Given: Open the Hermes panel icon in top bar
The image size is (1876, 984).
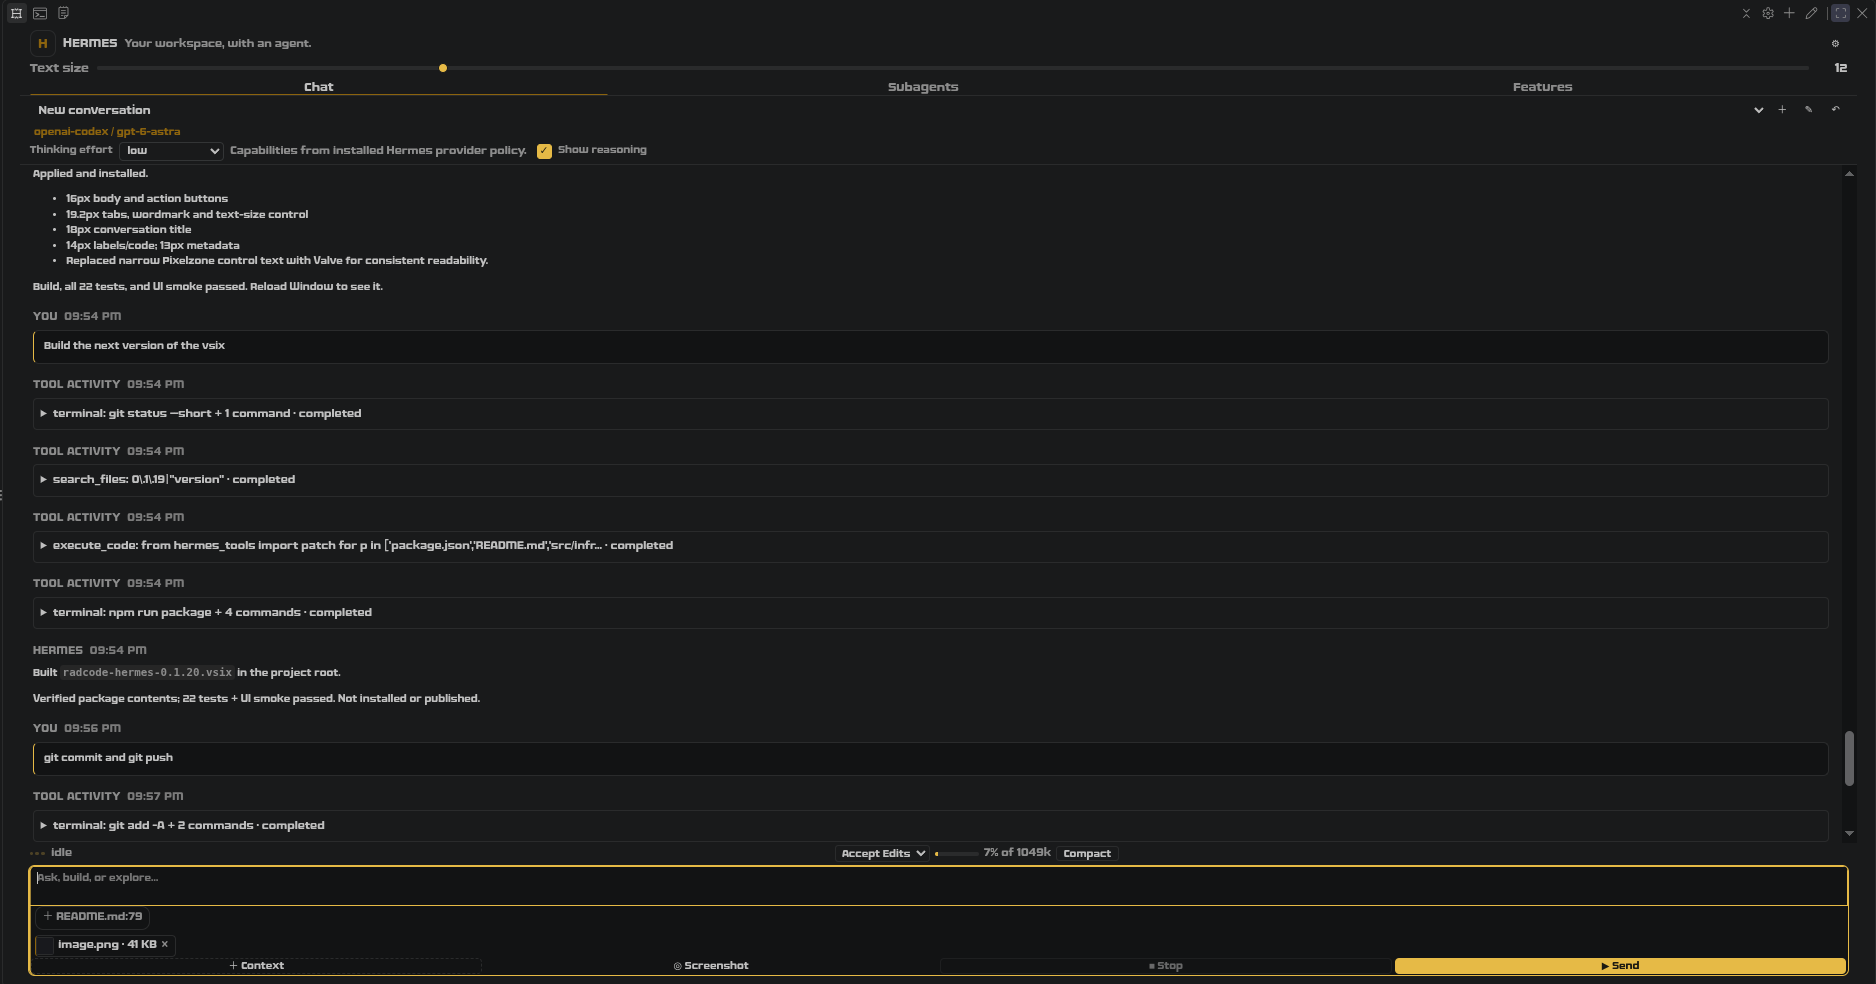Looking at the screenshot, I should point(16,13).
